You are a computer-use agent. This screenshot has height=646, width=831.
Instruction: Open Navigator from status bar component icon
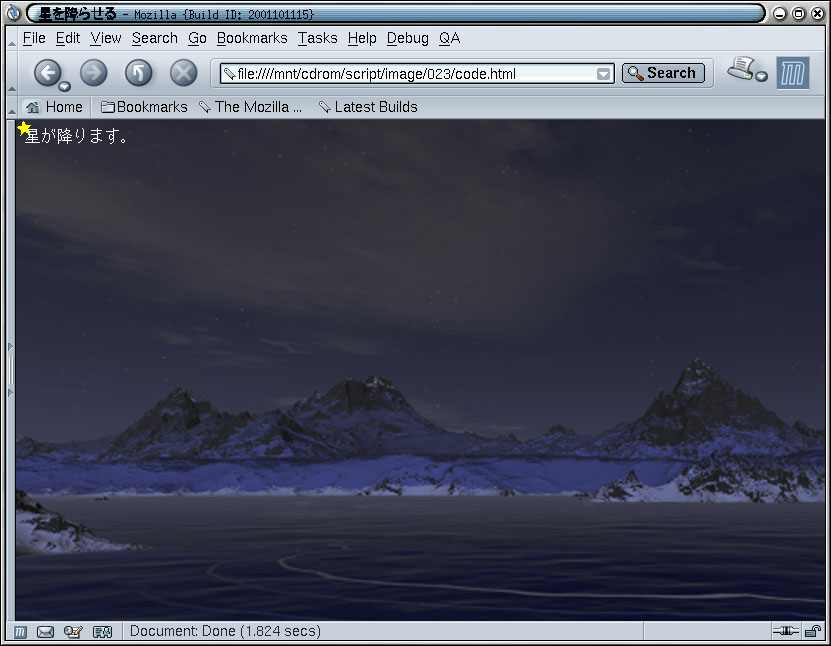(x=21, y=632)
